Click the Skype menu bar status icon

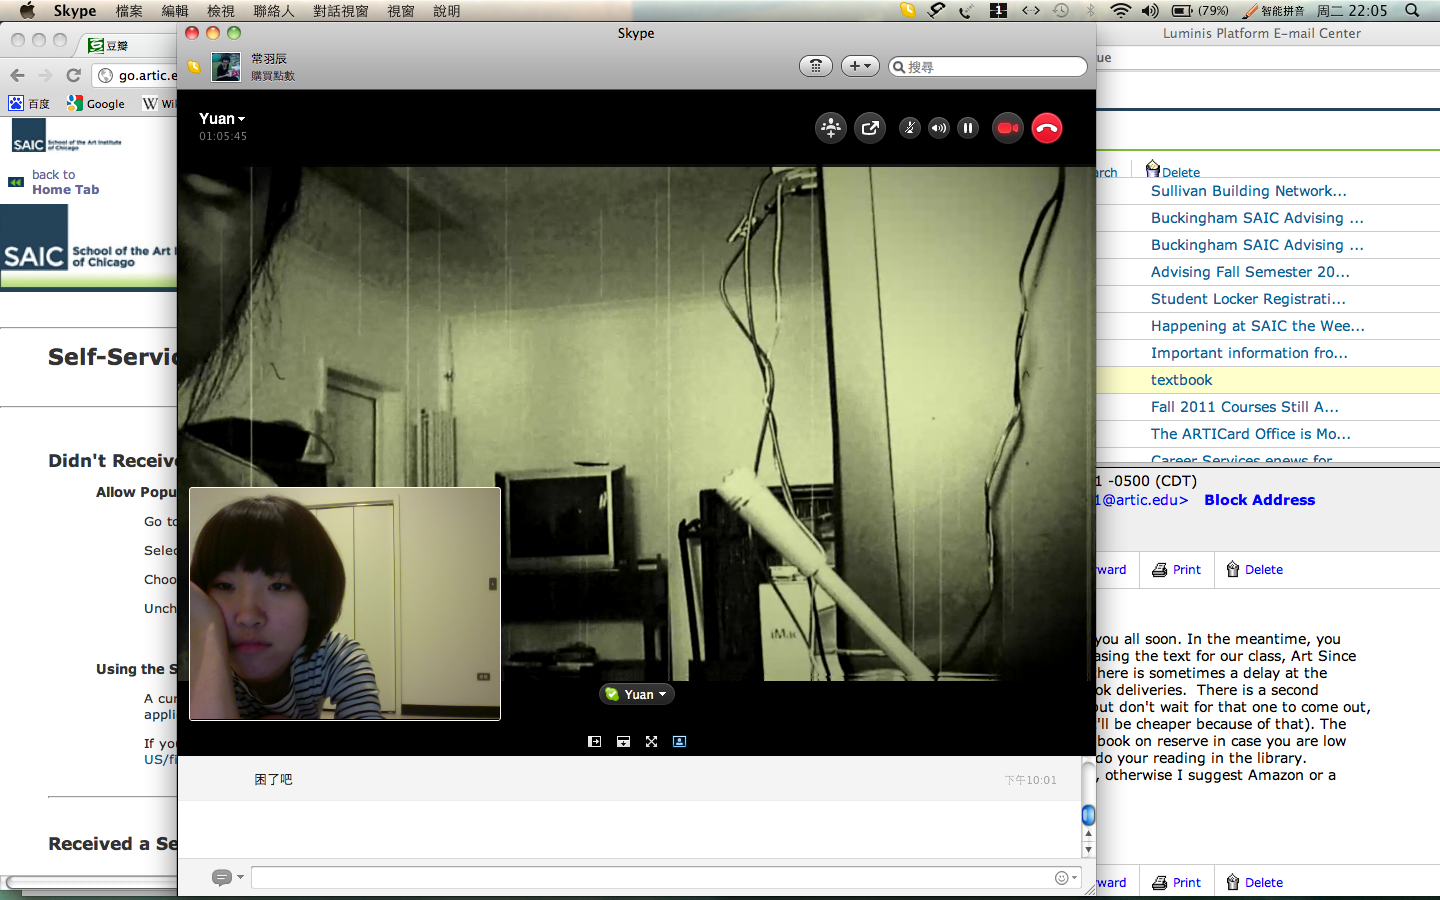(907, 11)
